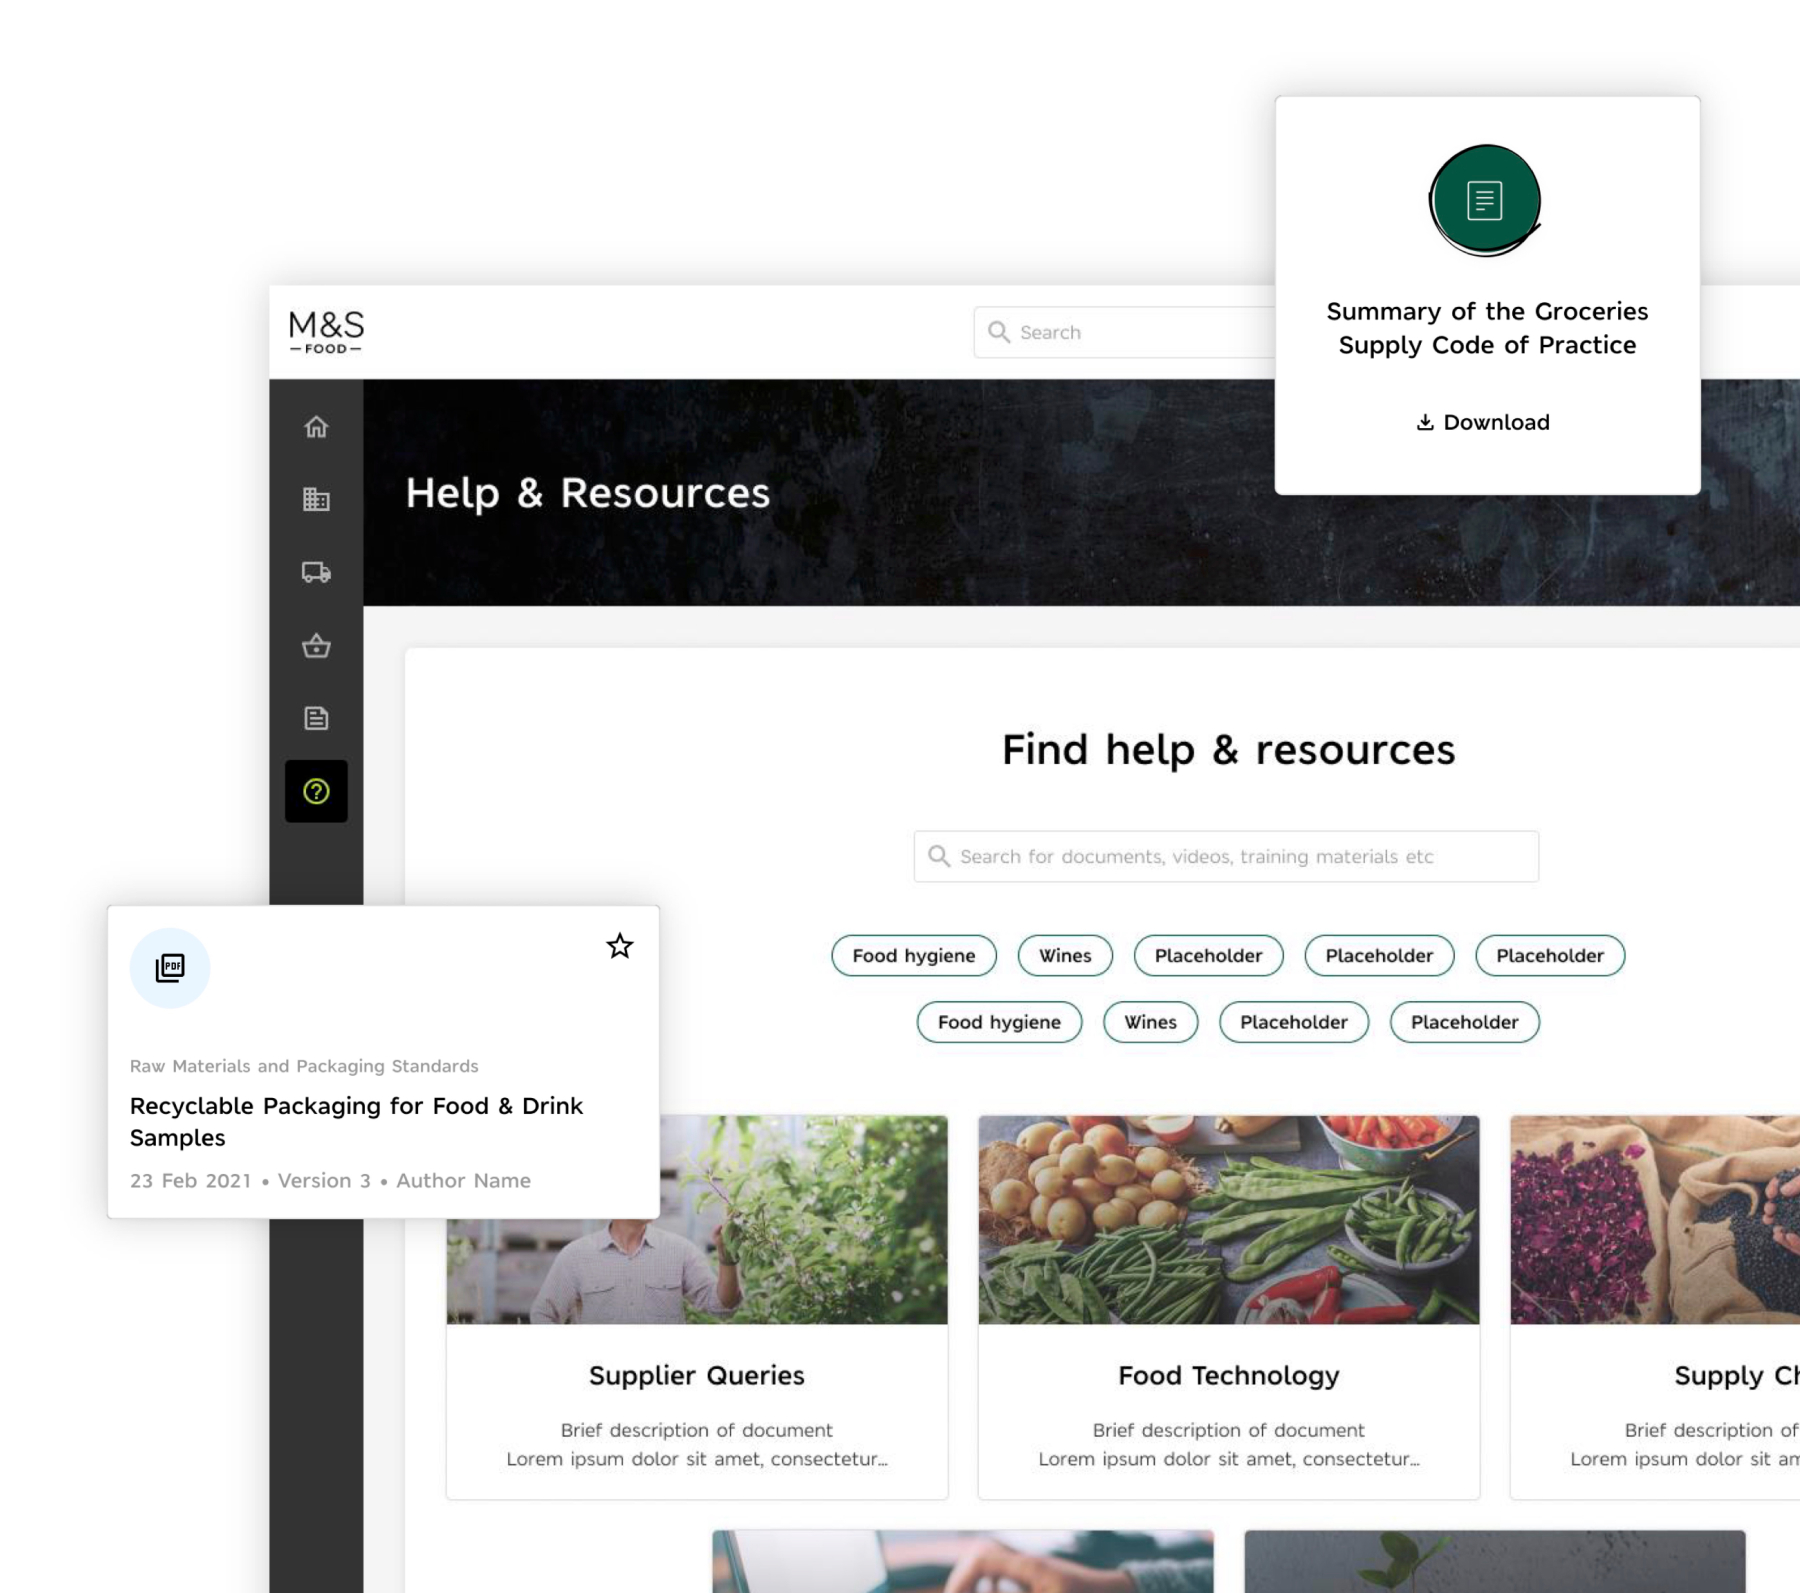
Task: Click the Supplier Queries brief description text
Action: (697, 1444)
